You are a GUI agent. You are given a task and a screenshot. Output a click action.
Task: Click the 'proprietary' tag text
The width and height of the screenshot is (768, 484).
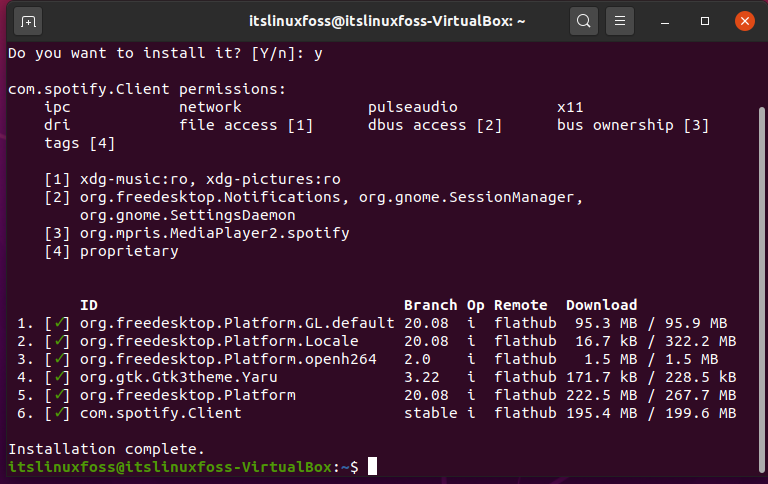pos(129,251)
